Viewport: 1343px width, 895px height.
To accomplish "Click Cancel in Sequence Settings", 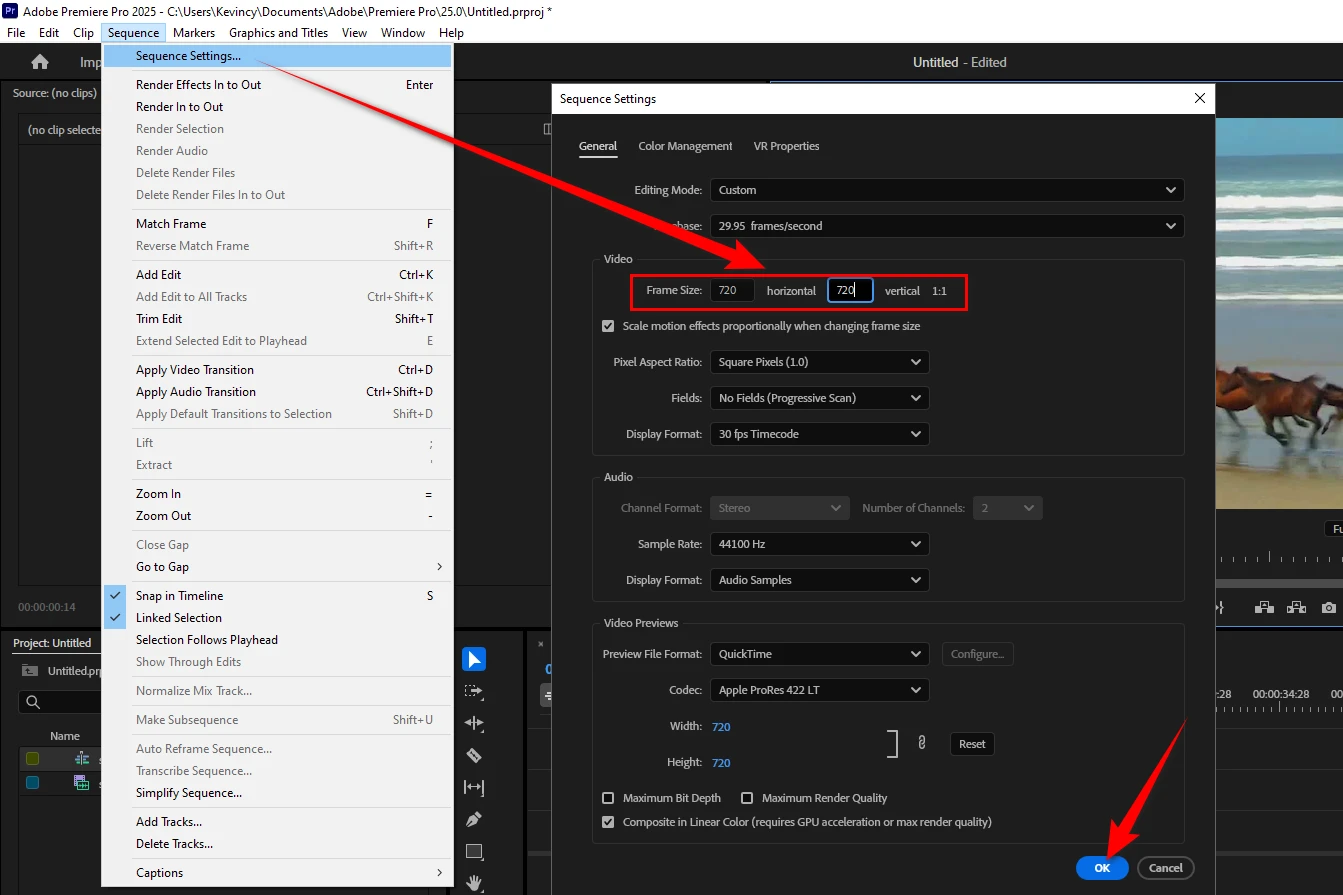I will click(x=1165, y=868).
